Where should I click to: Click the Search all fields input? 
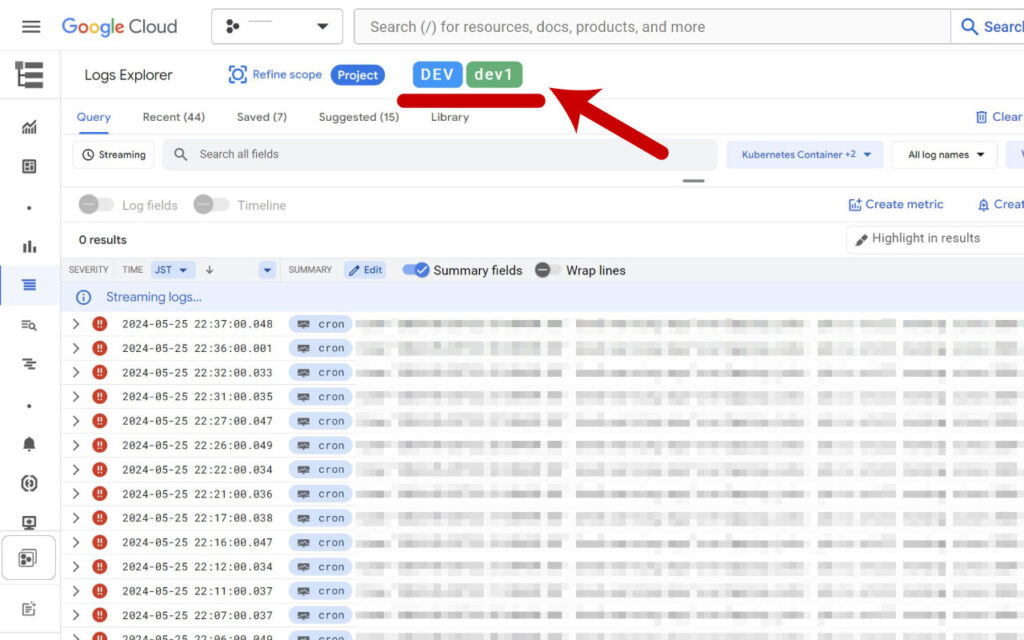[440, 154]
